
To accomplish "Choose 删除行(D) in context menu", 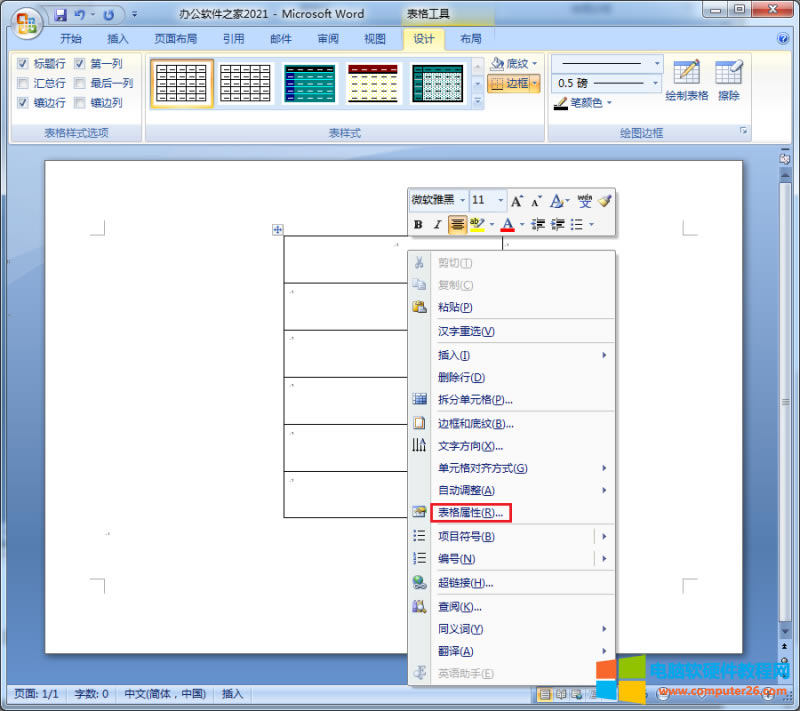I will pyautogui.click(x=512, y=377).
